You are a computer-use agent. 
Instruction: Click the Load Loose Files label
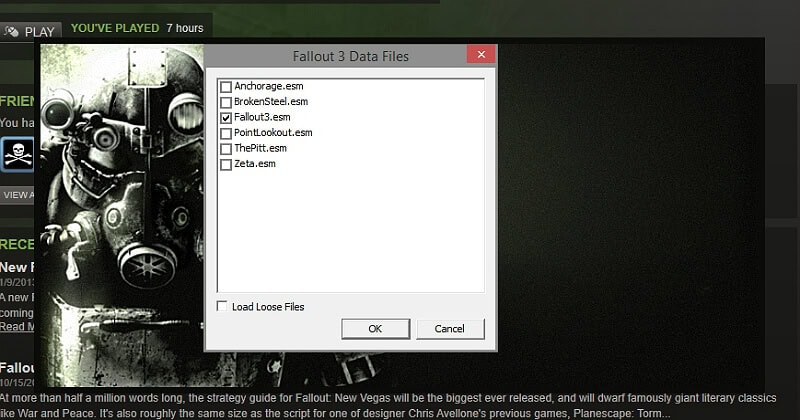[268, 307]
